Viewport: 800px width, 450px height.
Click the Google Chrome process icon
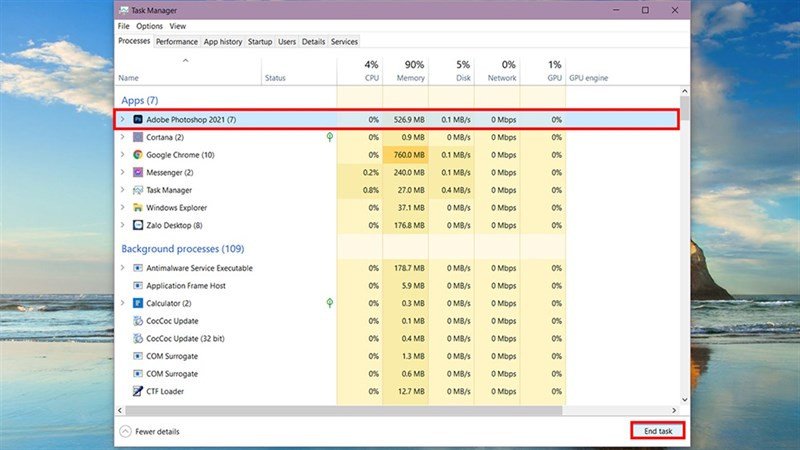pos(137,155)
